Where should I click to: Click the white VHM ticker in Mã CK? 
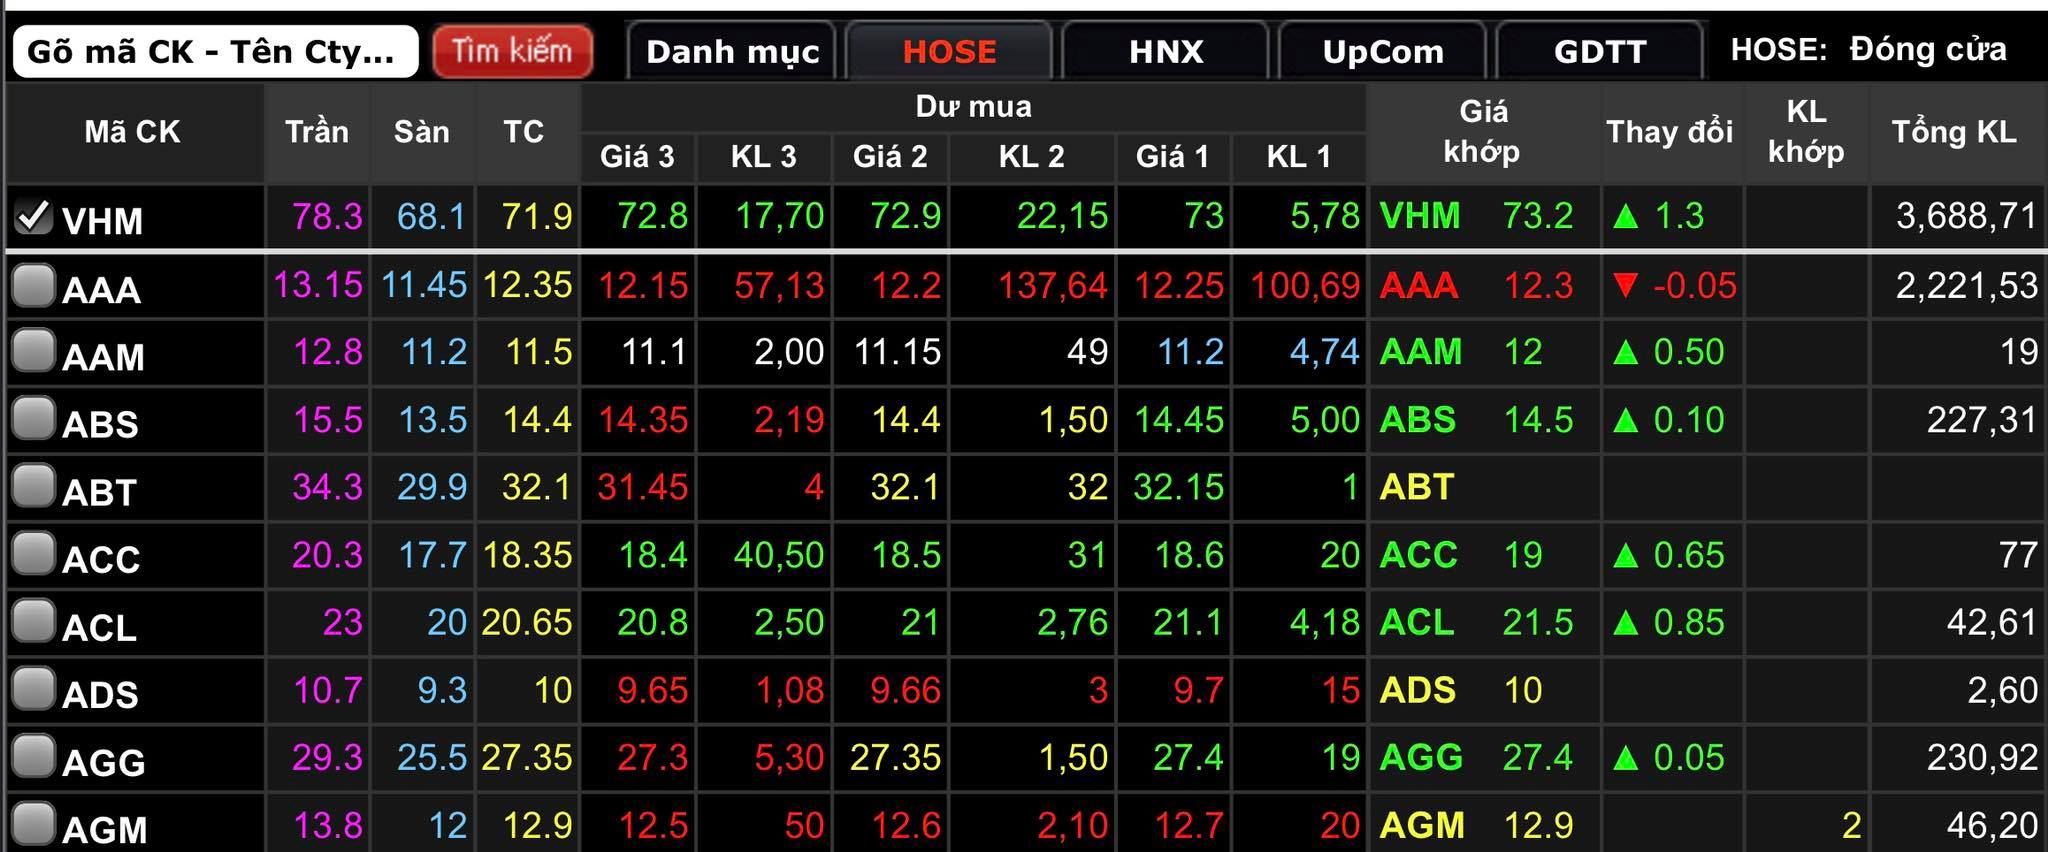click(x=102, y=221)
